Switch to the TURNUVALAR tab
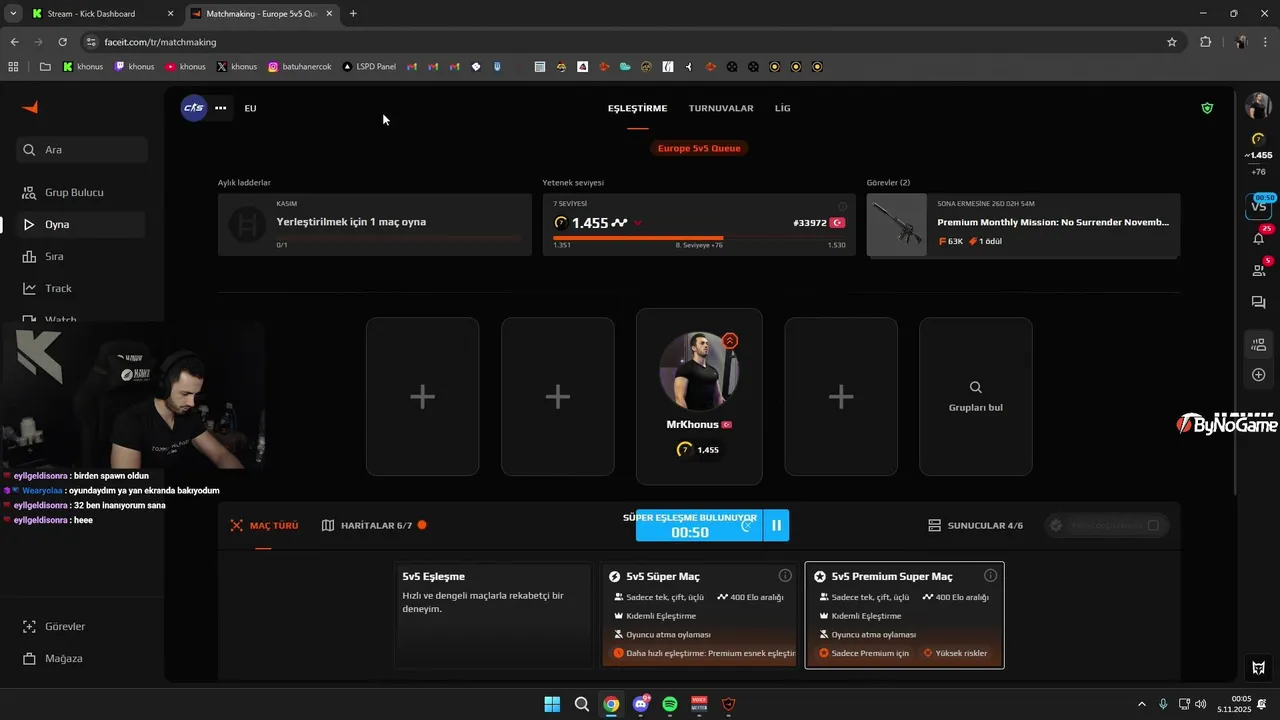 721,108
